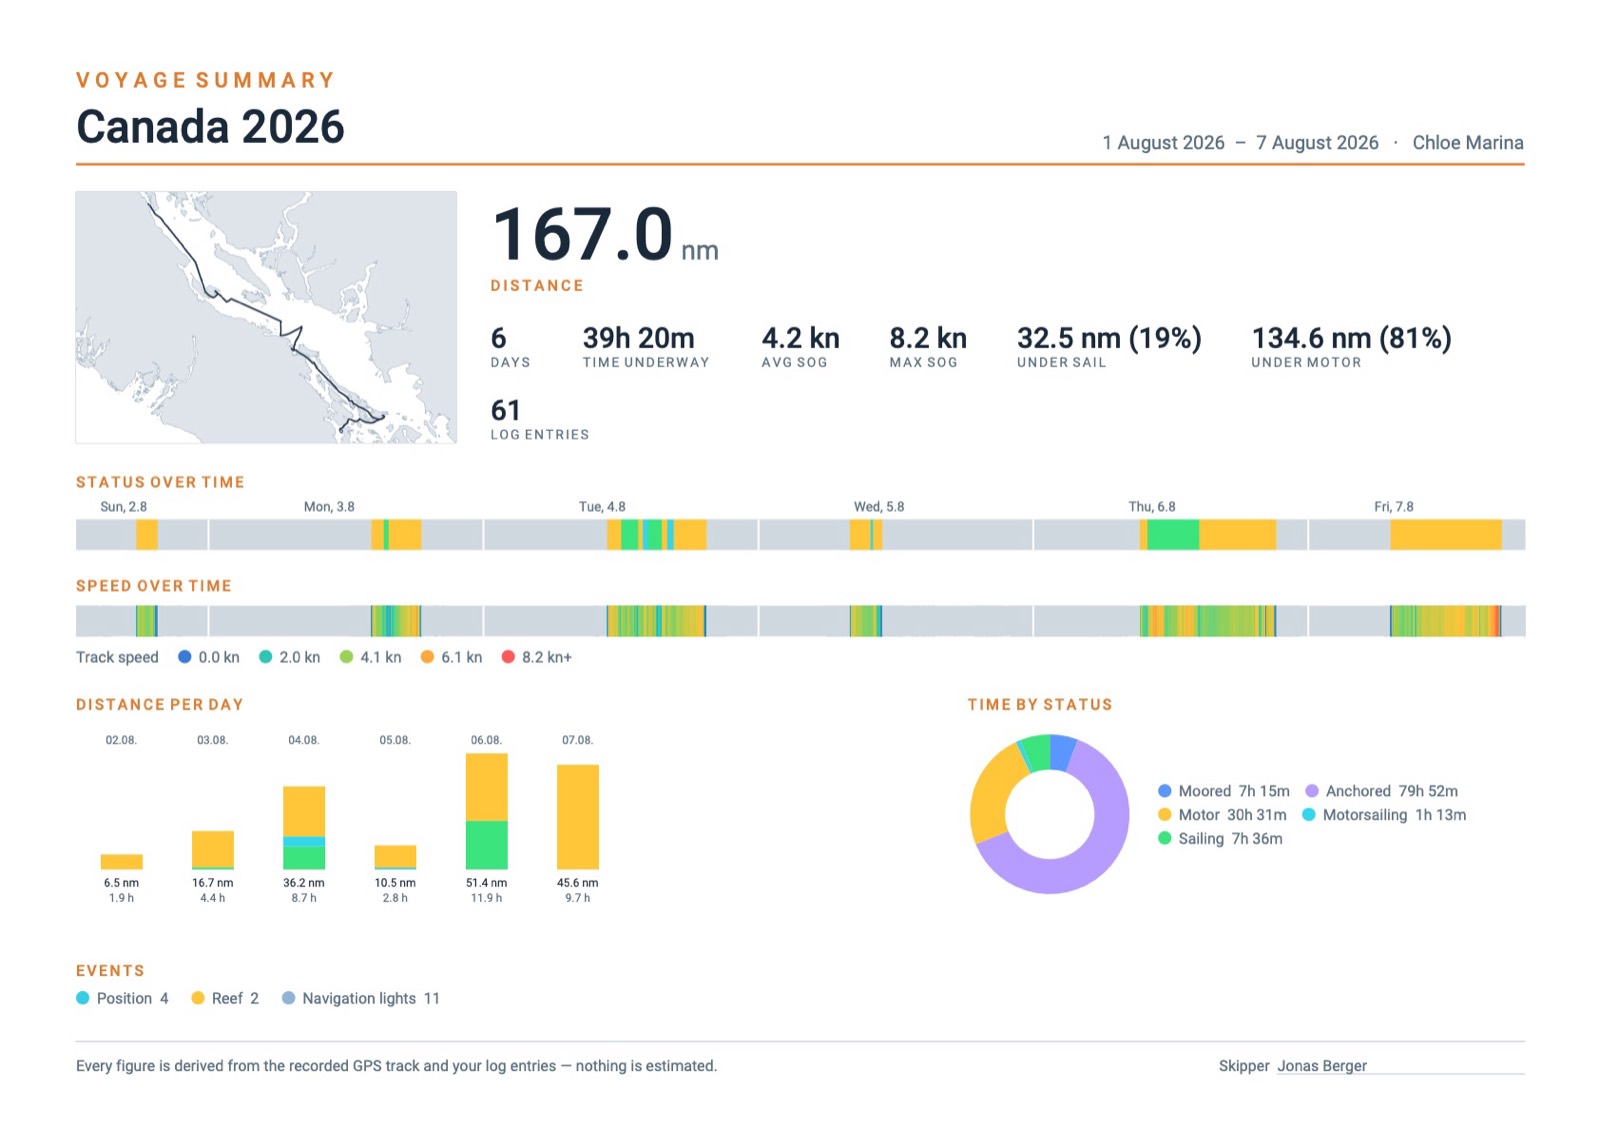Select Friday's yellow motor segment in Status Over Time
The image size is (1600, 1131).
[1446, 535]
